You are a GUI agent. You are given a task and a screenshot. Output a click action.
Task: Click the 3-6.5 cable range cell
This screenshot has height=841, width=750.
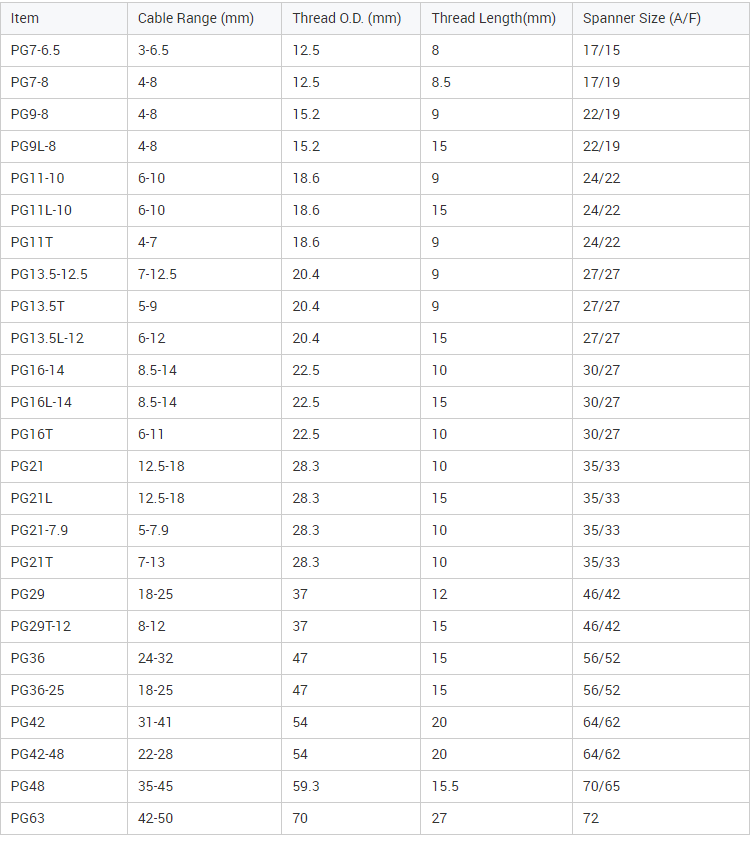coord(153,50)
